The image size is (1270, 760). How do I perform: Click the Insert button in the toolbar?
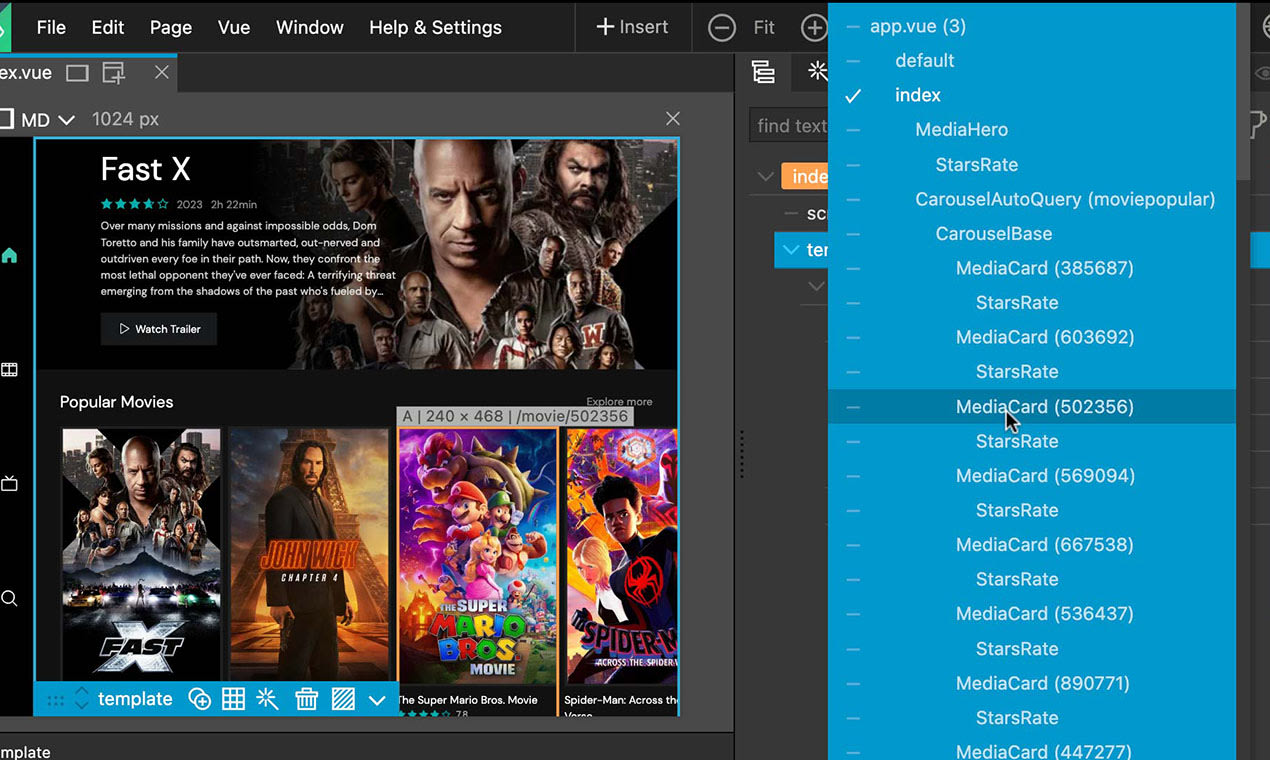(x=632, y=27)
